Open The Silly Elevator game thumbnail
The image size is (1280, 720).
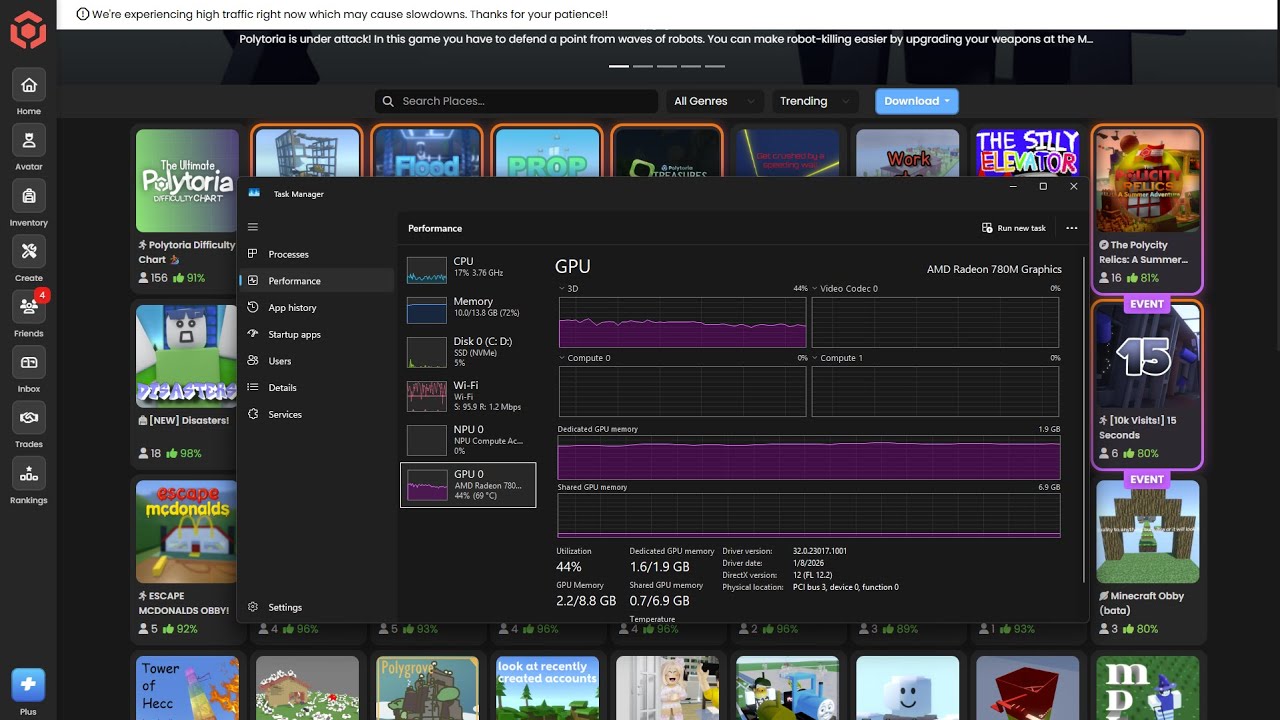pos(1027,154)
